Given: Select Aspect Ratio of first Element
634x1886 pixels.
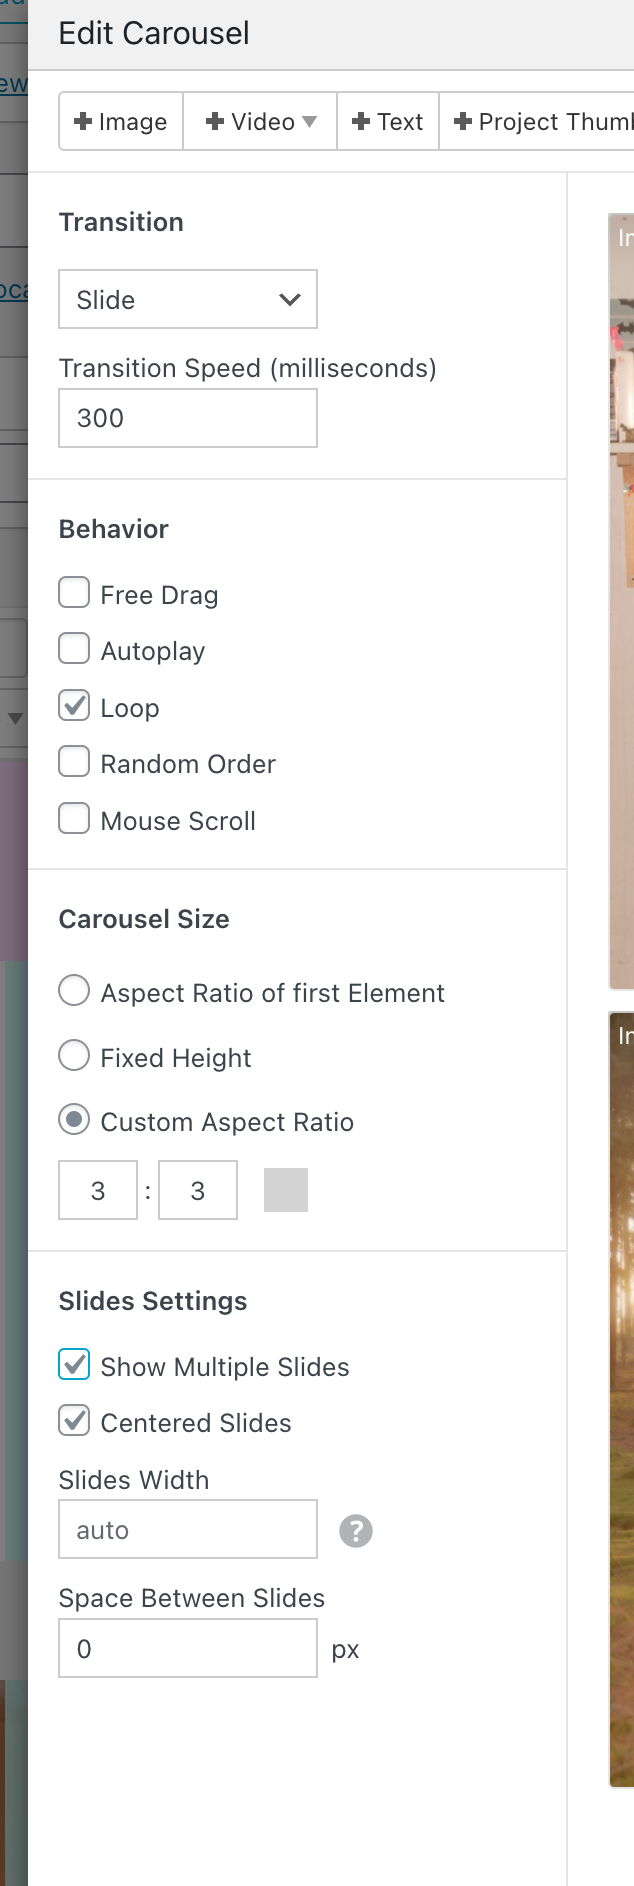Looking at the screenshot, I should [x=73, y=990].
